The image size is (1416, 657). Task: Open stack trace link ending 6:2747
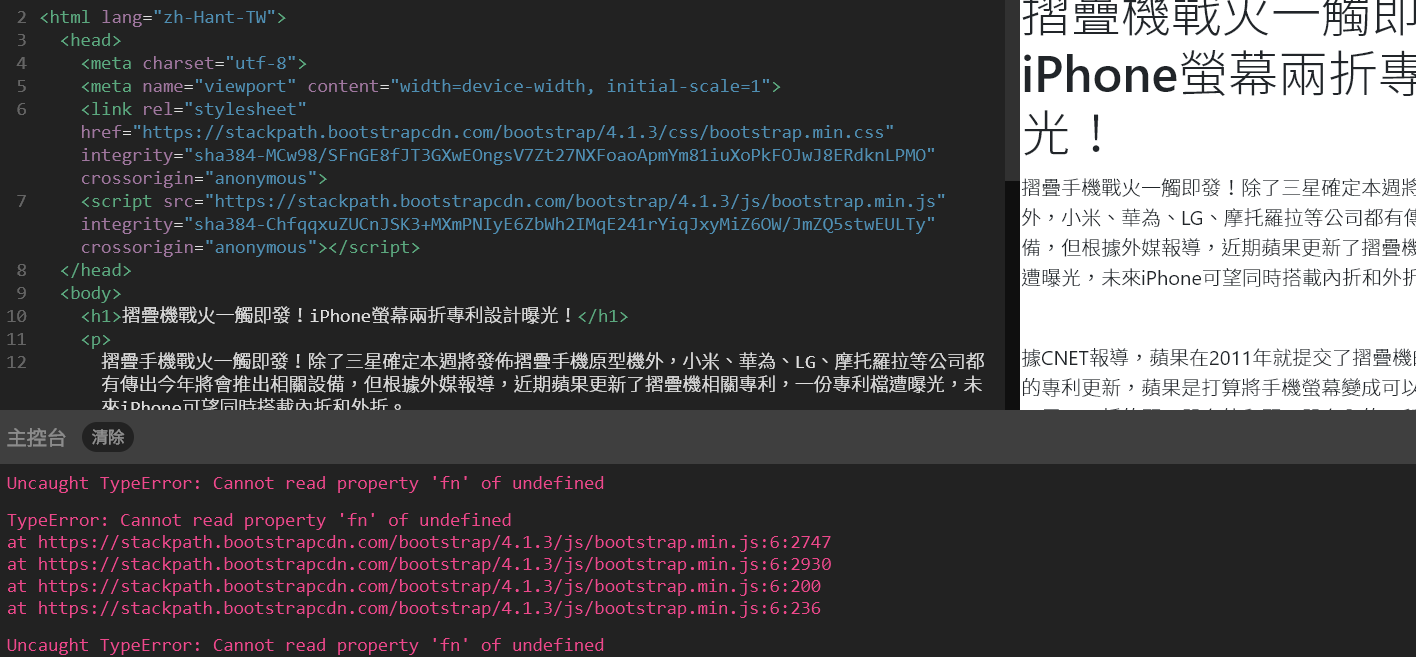point(434,542)
